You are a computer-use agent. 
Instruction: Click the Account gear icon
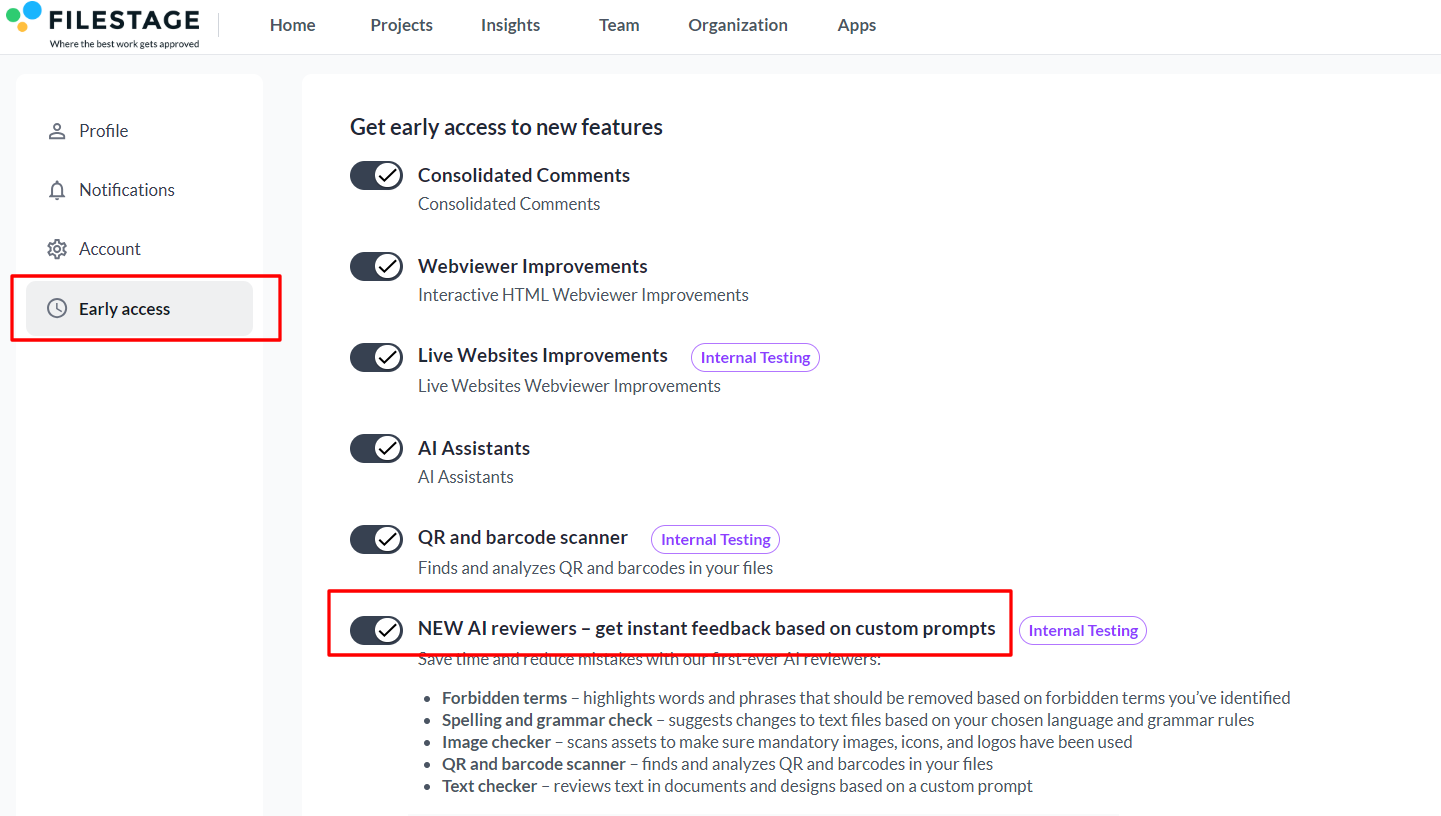coord(57,249)
